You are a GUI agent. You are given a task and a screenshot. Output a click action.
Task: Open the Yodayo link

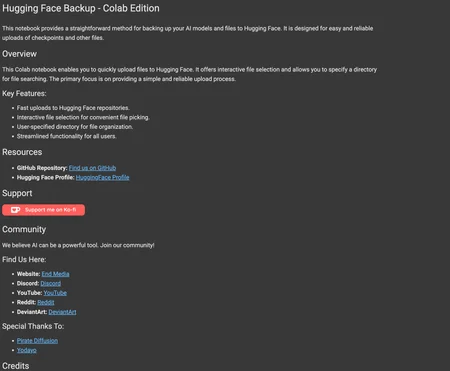[x=27, y=350]
